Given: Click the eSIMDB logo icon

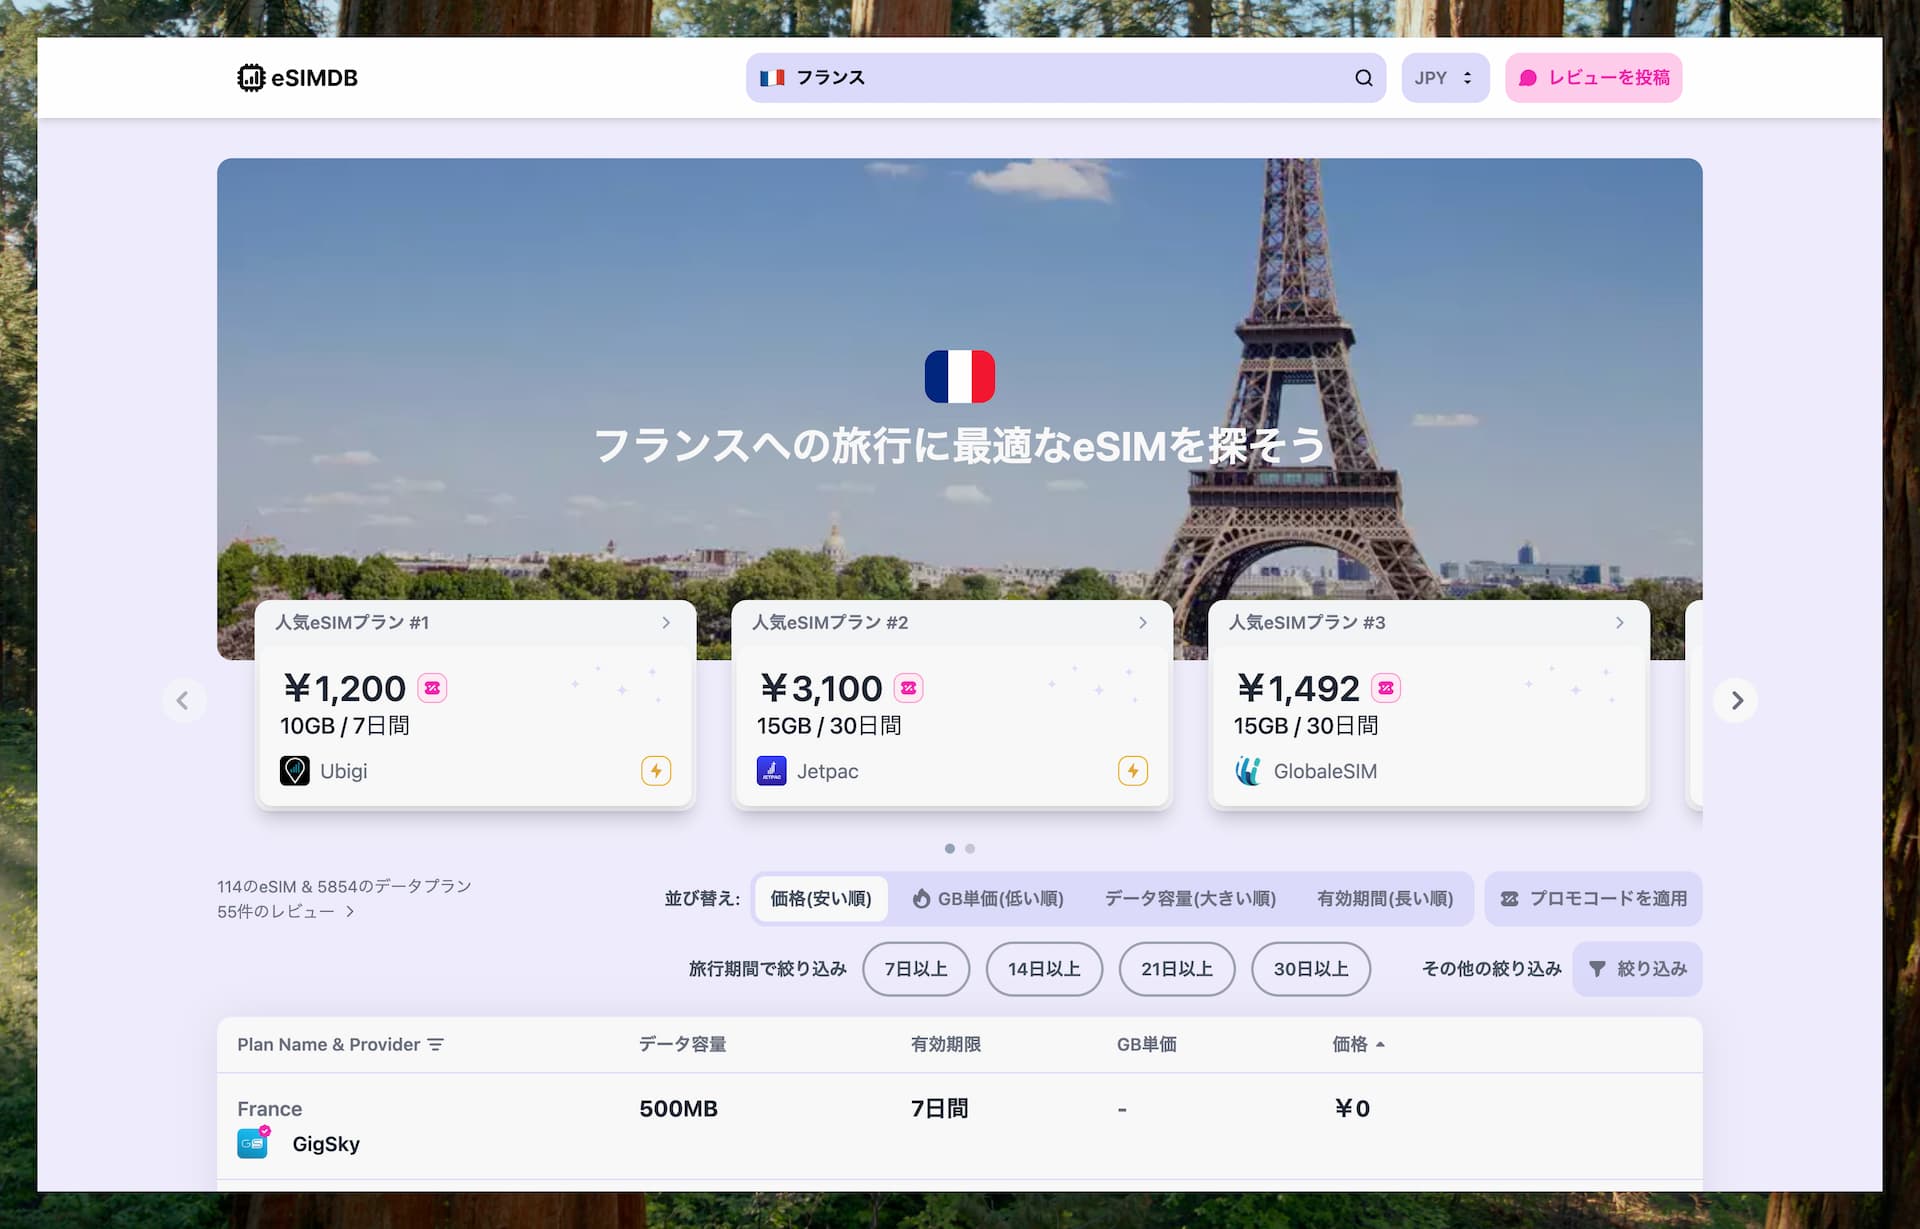Looking at the screenshot, I should [250, 77].
